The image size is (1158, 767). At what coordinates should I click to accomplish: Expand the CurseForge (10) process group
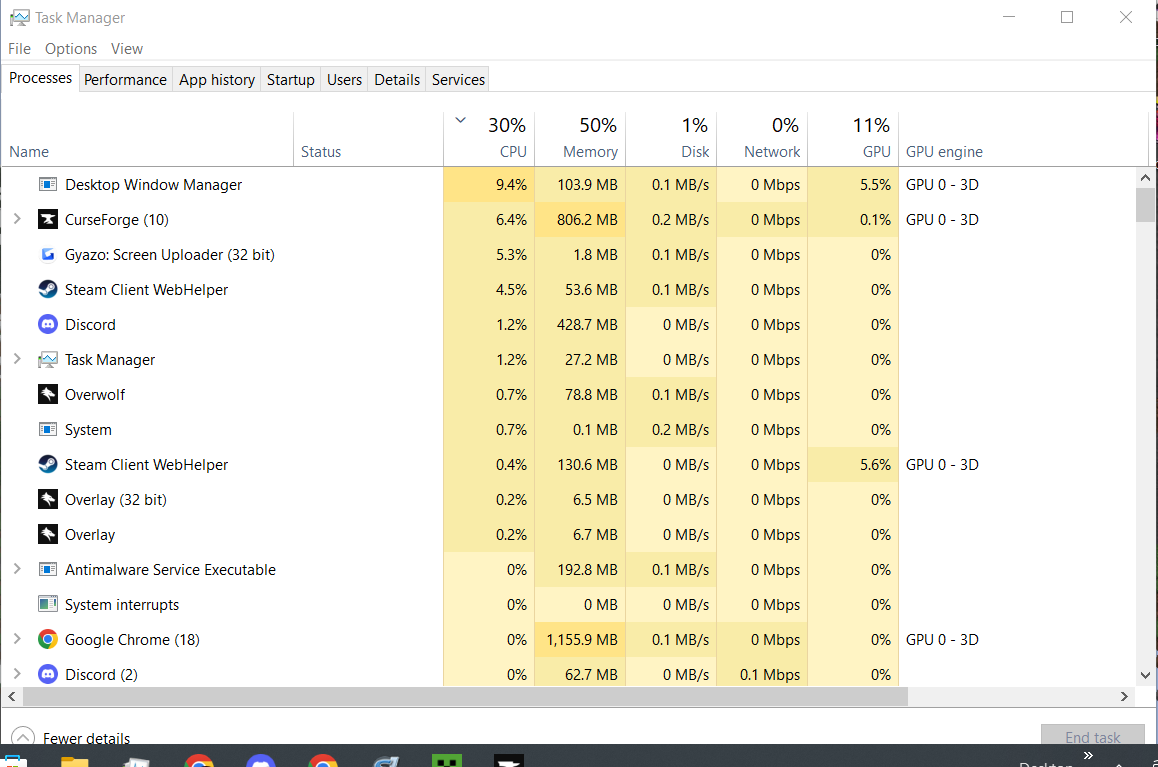[17, 219]
